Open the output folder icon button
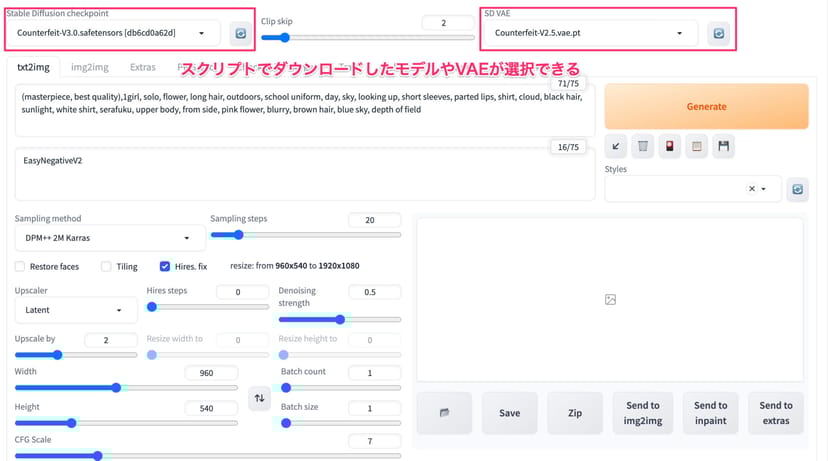 click(x=442, y=413)
